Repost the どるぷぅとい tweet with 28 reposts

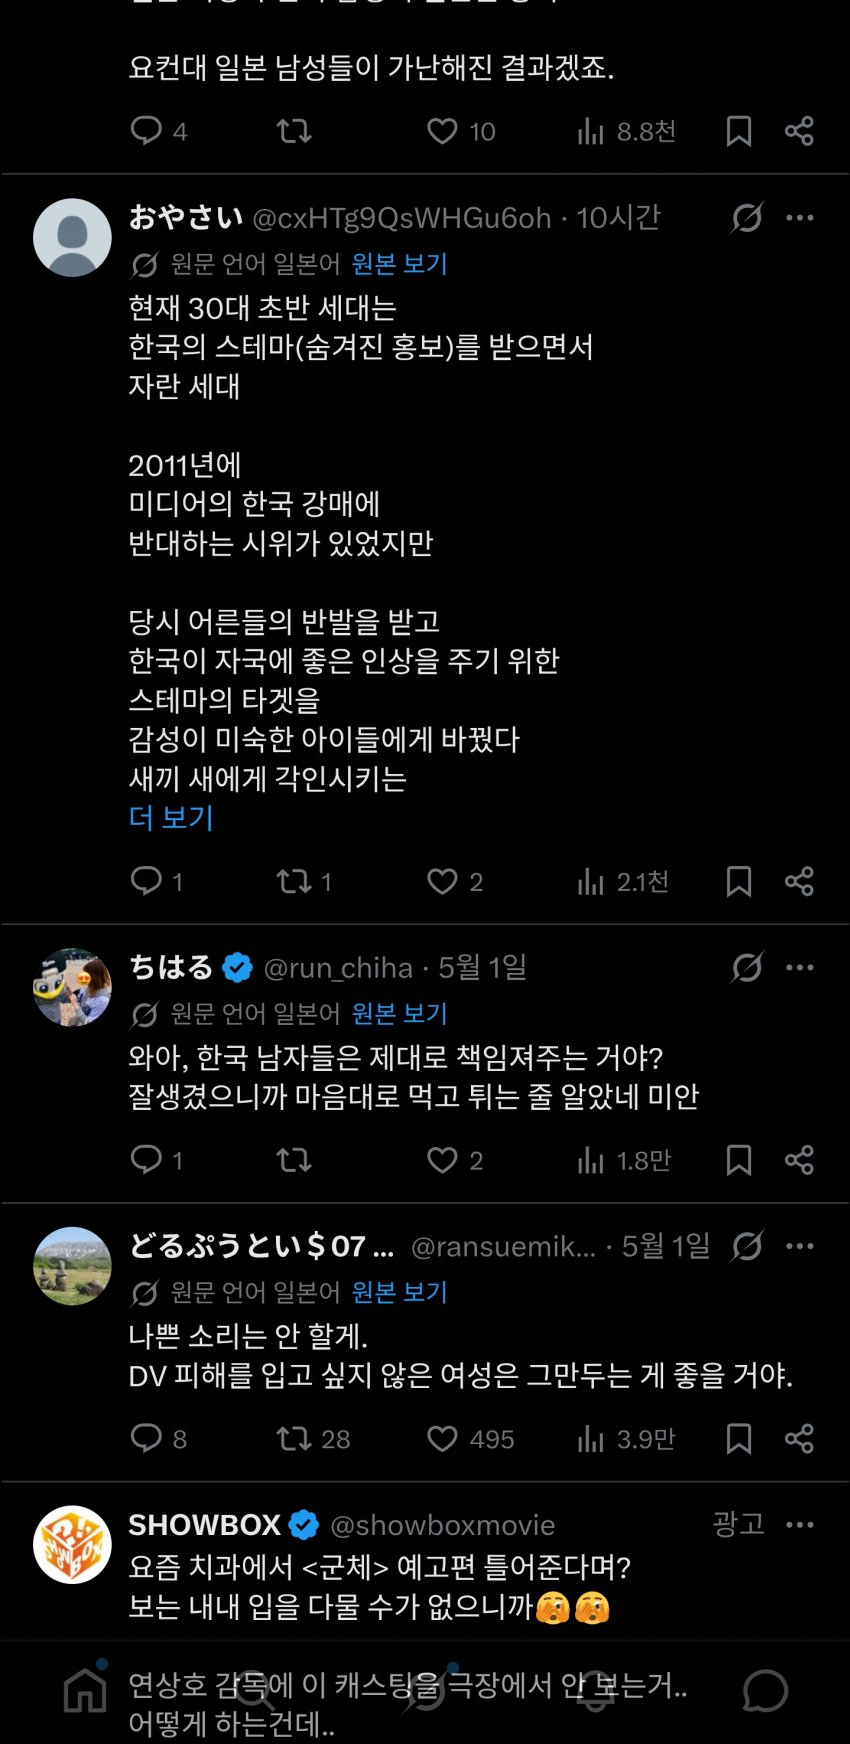click(x=294, y=1439)
